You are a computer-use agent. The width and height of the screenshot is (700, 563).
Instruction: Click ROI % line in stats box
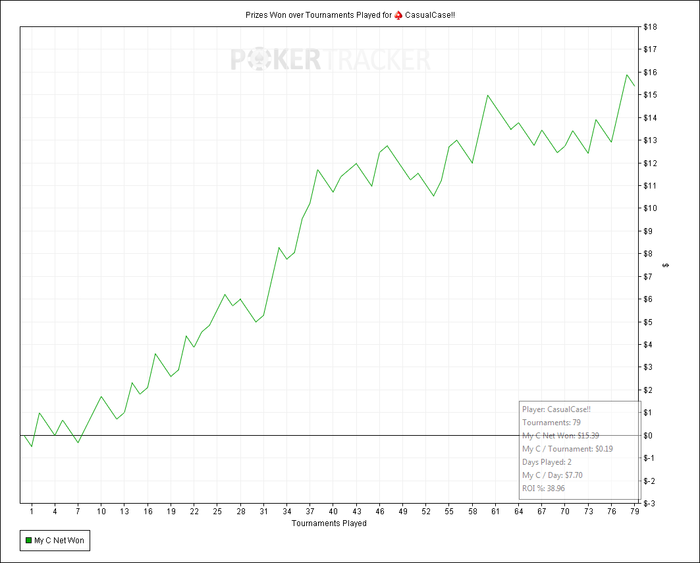pos(543,488)
